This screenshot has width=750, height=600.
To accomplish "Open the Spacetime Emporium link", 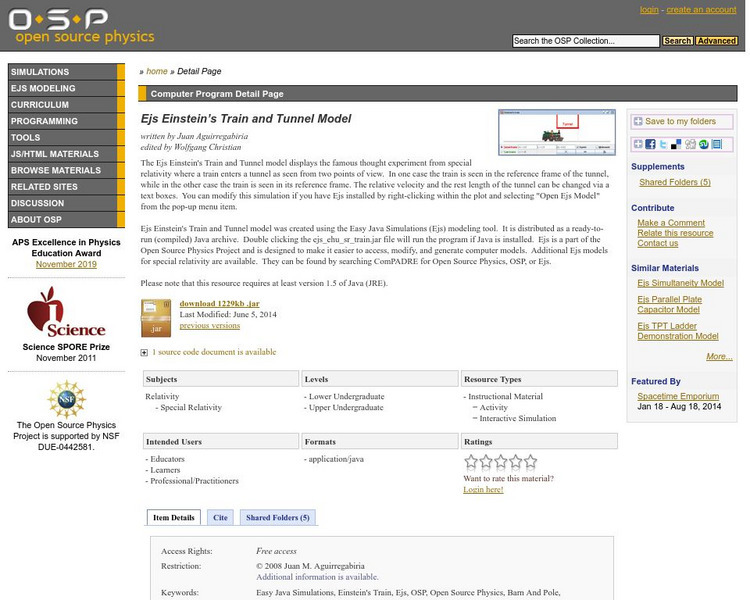I will (x=678, y=396).
